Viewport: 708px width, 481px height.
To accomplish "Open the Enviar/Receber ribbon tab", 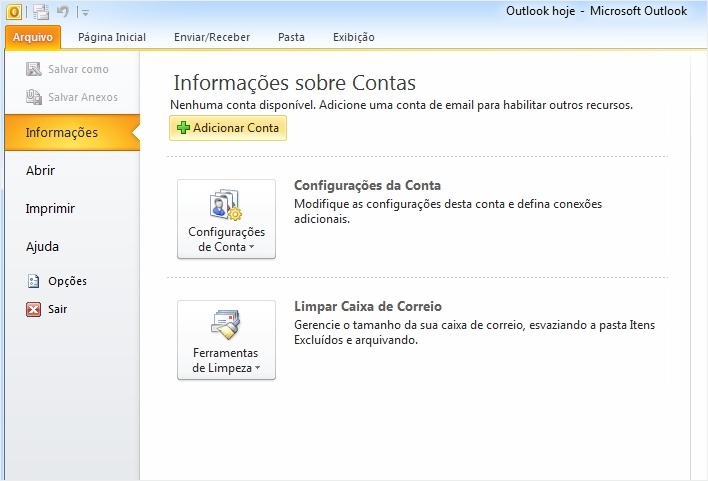I will click(211, 37).
